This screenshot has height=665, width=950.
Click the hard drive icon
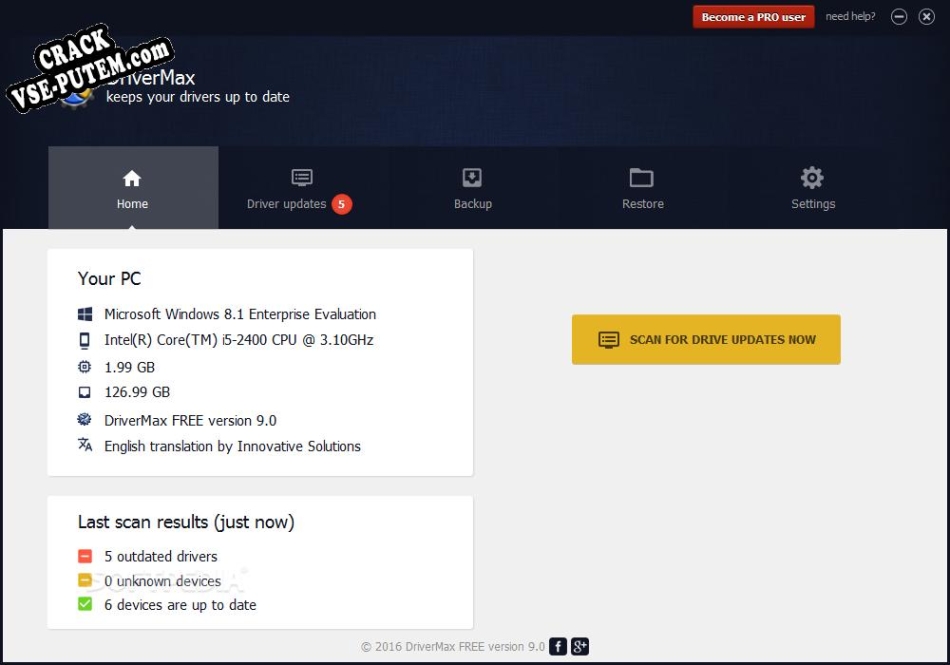[x=85, y=392]
